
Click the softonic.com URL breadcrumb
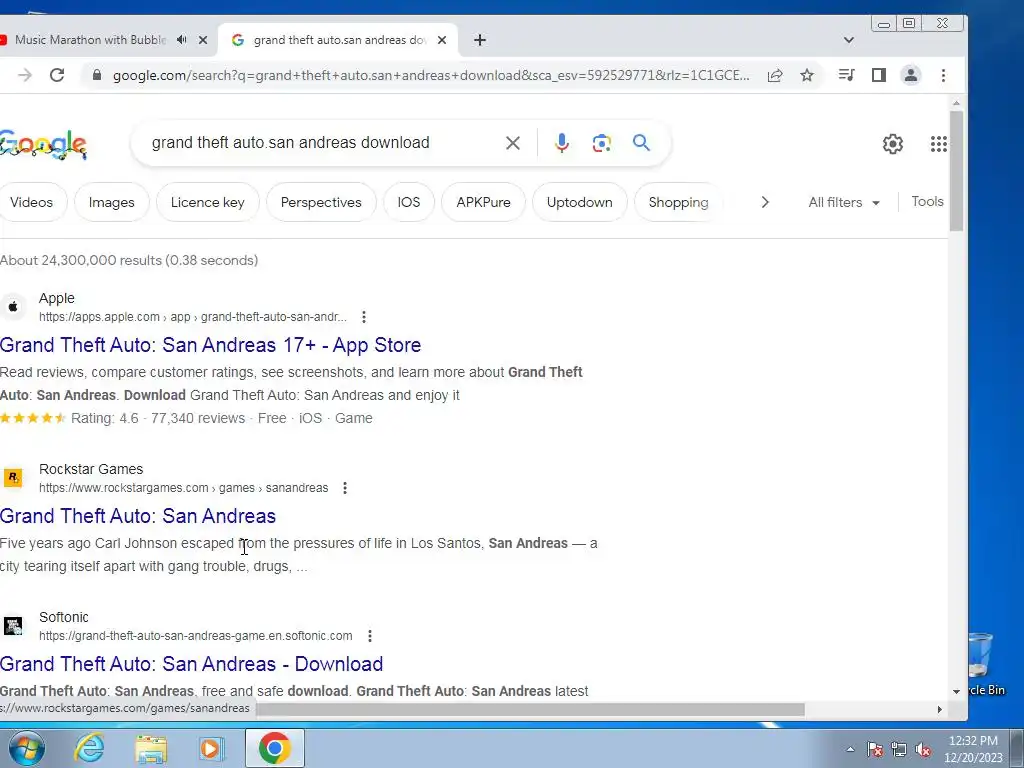[196, 635]
